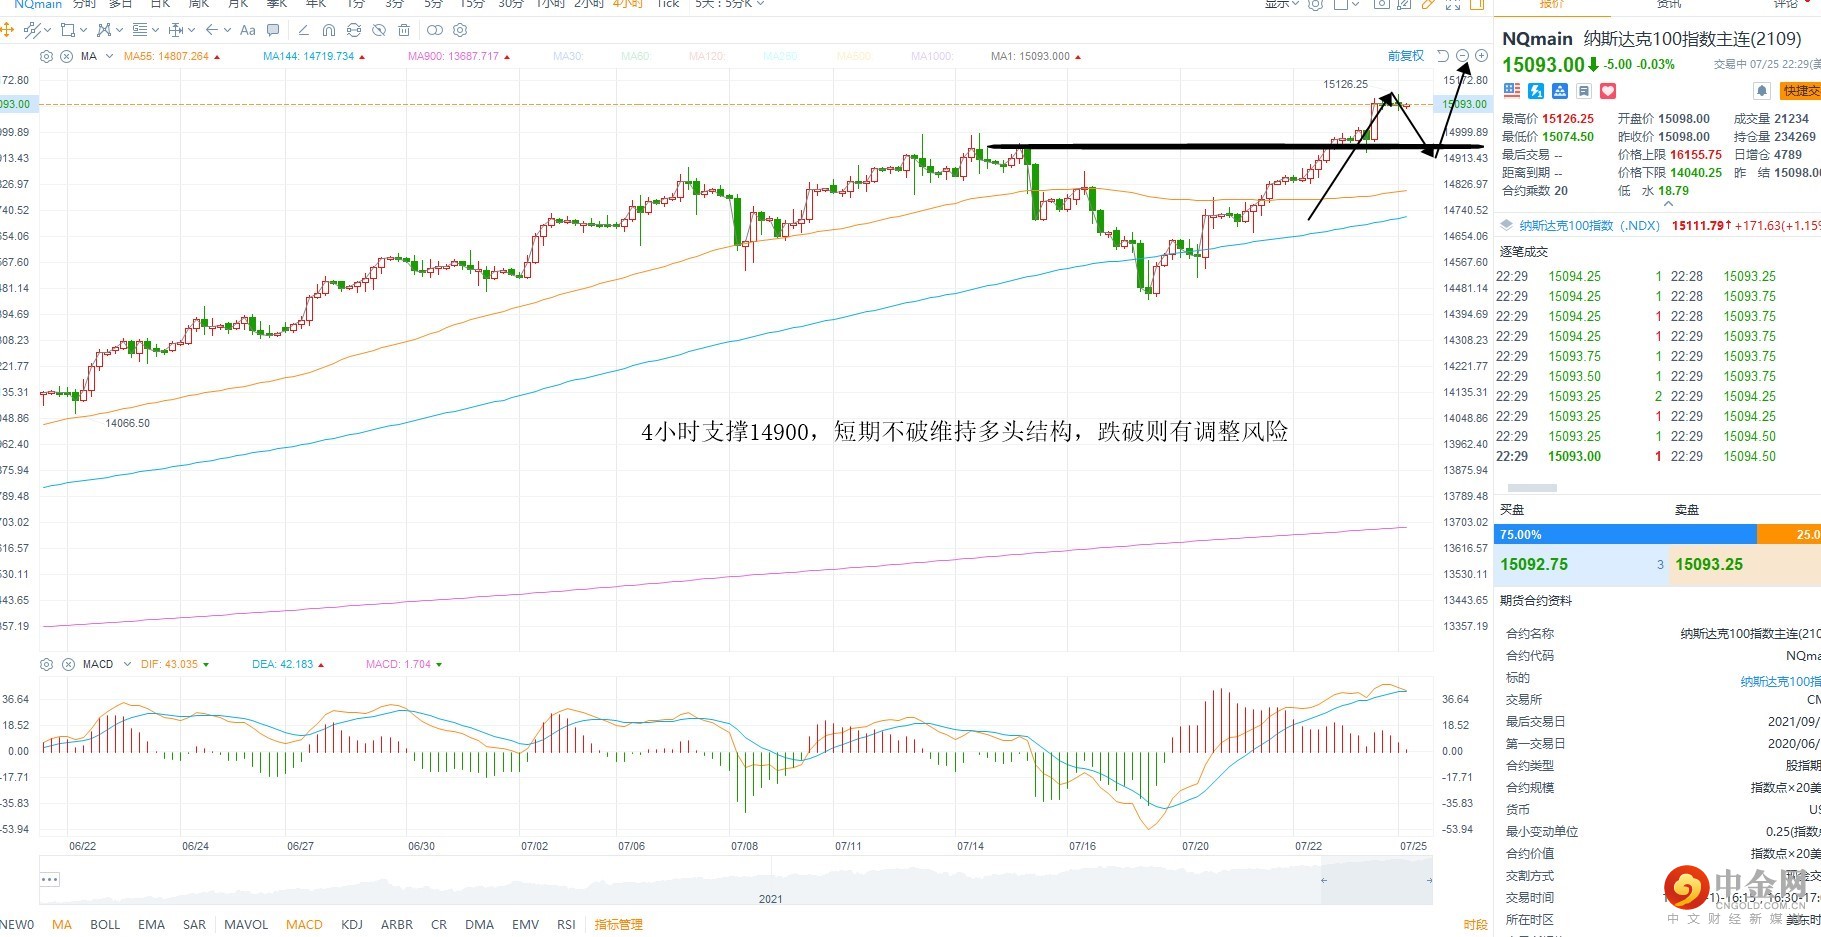Delete drawings with trash icon
The height and width of the screenshot is (937, 1821).
click(x=404, y=30)
